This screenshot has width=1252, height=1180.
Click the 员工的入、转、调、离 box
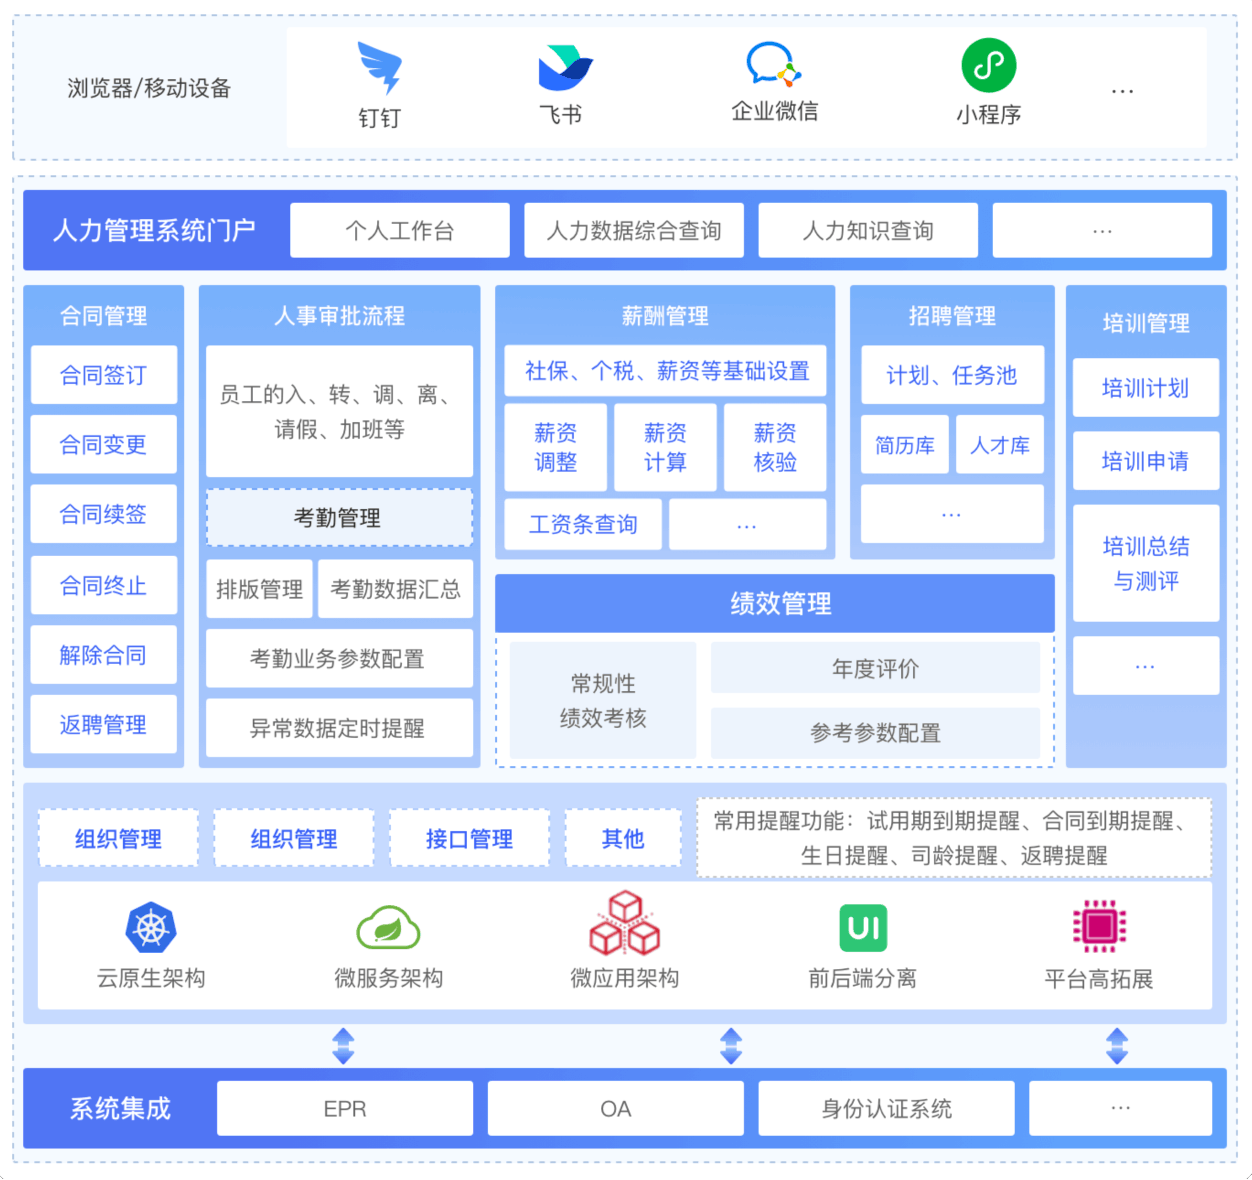339,412
